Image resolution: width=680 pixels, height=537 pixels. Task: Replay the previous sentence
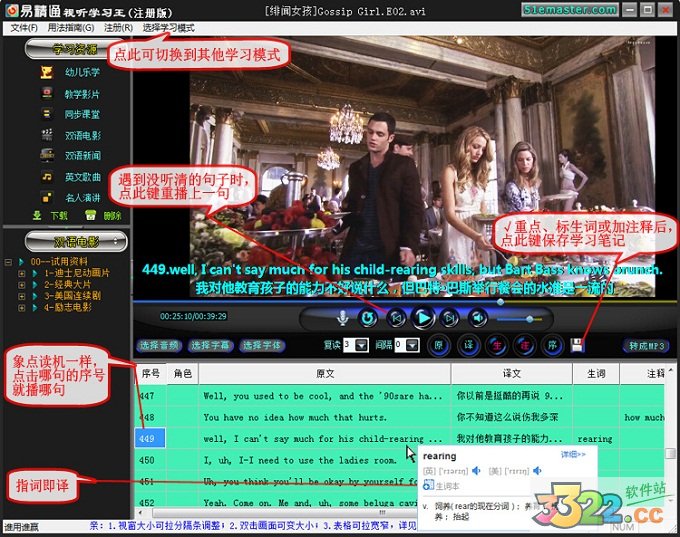tap(396, 318)
